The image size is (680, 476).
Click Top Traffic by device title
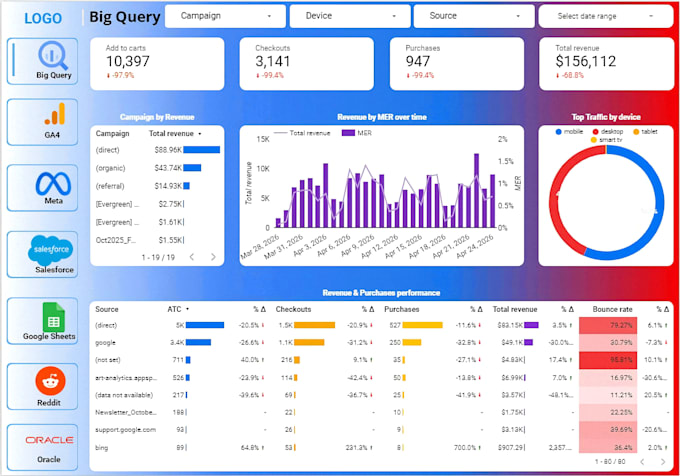(606, 117)
